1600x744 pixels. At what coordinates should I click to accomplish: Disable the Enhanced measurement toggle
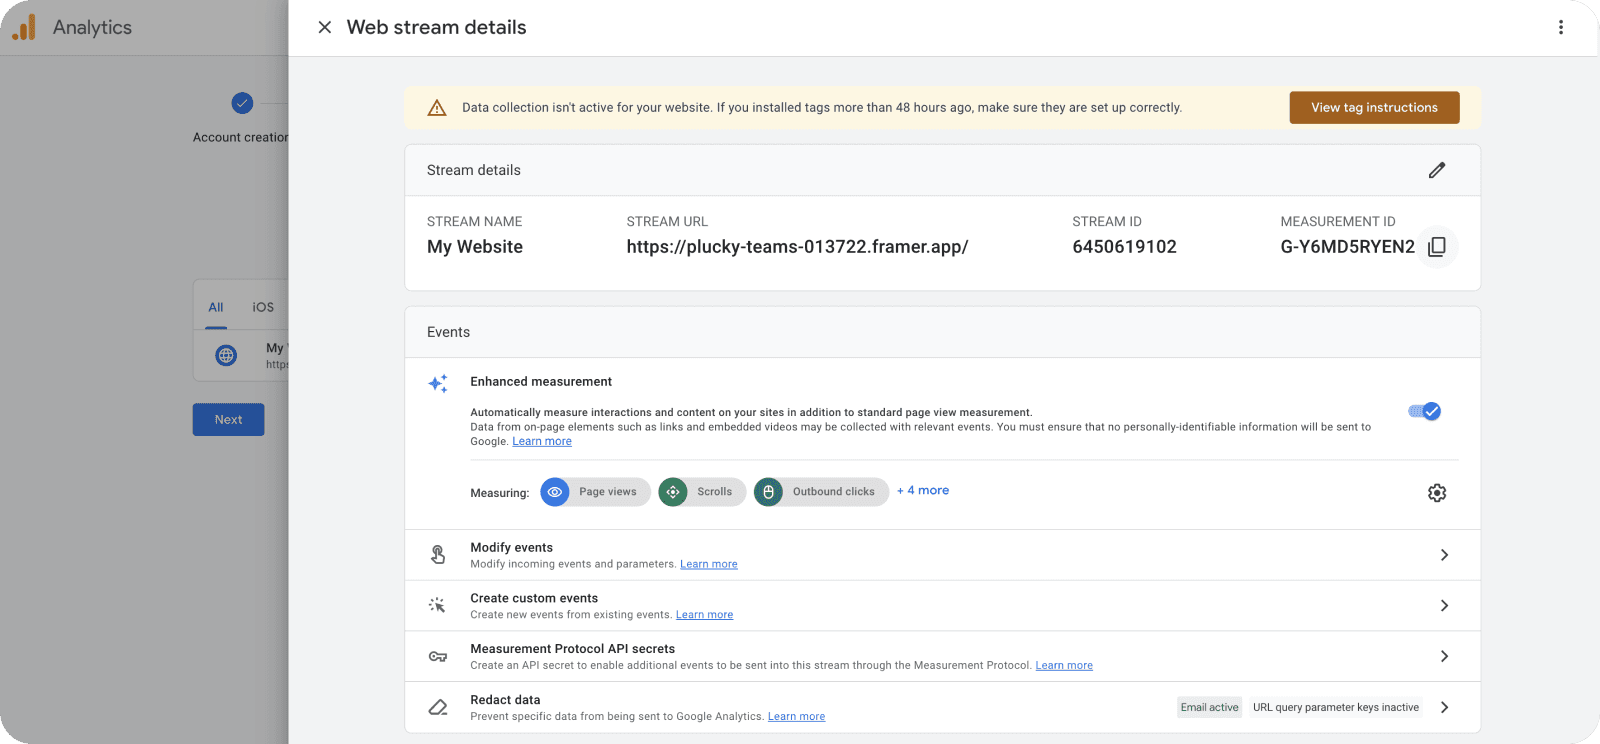click(1425, 411)
